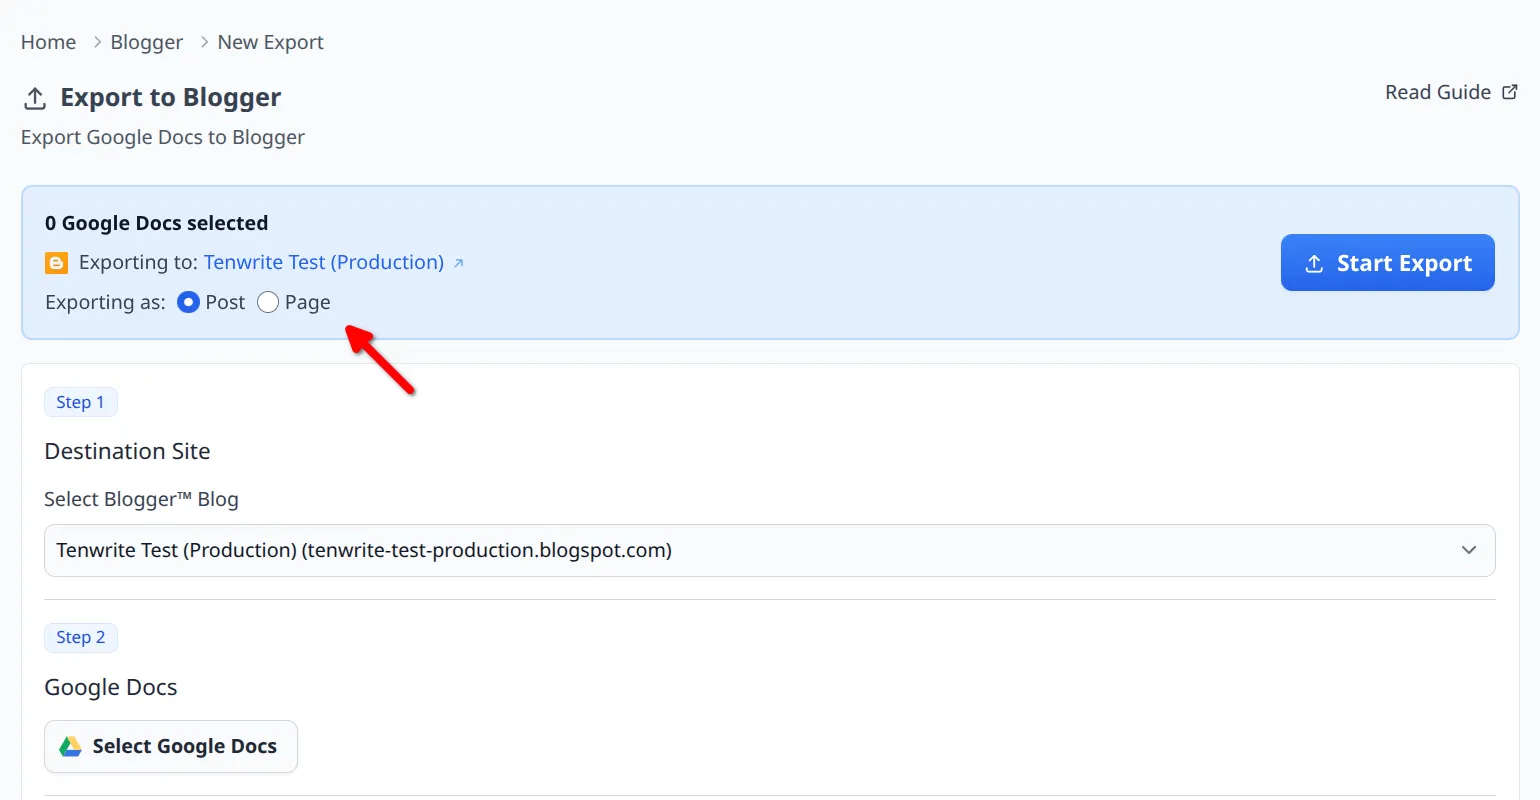1540x800 pixels.
Task: Open the Read Guide link
Action: [x=1437, y=91]
